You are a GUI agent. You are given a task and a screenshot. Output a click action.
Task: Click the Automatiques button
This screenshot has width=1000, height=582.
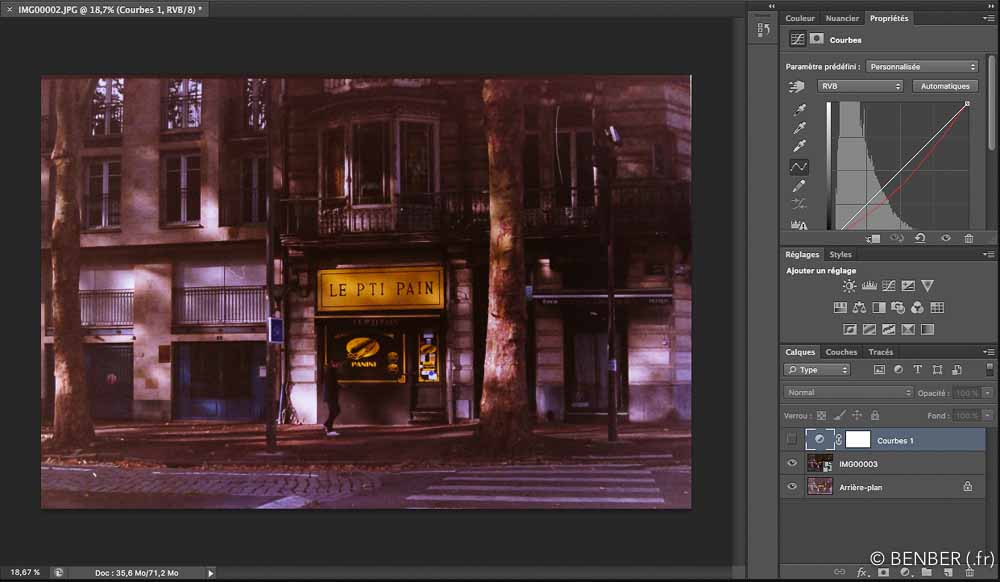pyautogui.click(x=945, y=87)
